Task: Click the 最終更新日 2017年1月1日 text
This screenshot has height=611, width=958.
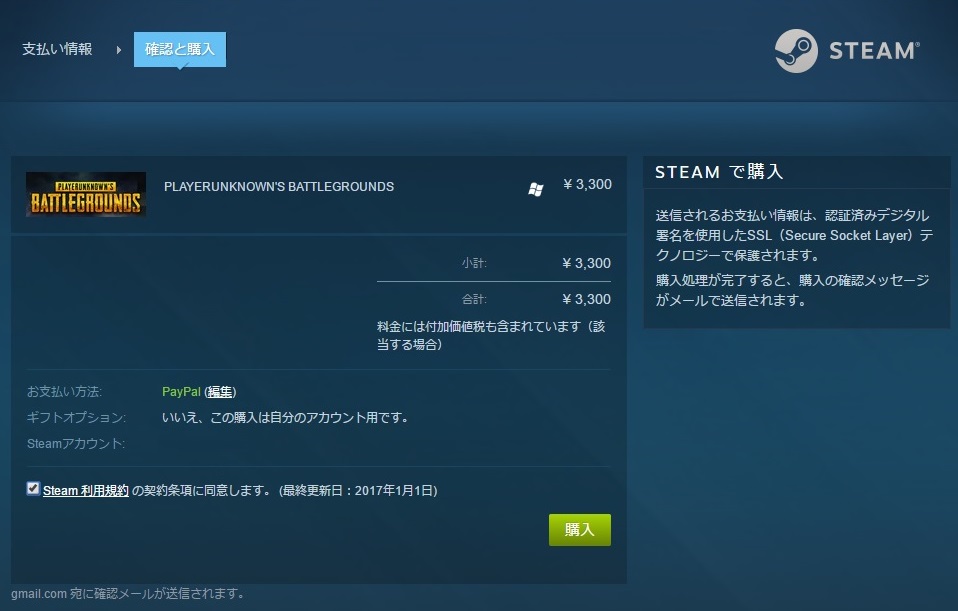Action: (x=358, y=491)
